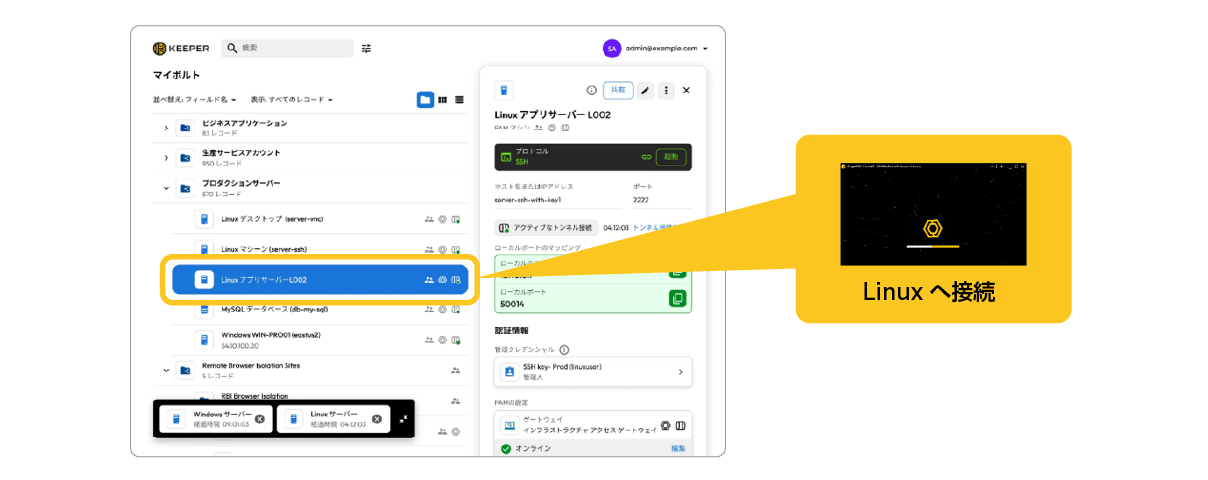The width and height of the screenshot is (1208, 480).
Task: Open the admin@example.com account menu
Action: pyautogui.click(x=656, y=48)
